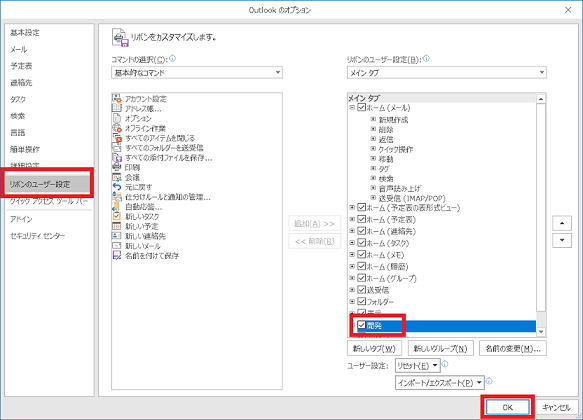Select the 新しいタスク command icon
Screen dimensions: 583x420
[117, 216]
